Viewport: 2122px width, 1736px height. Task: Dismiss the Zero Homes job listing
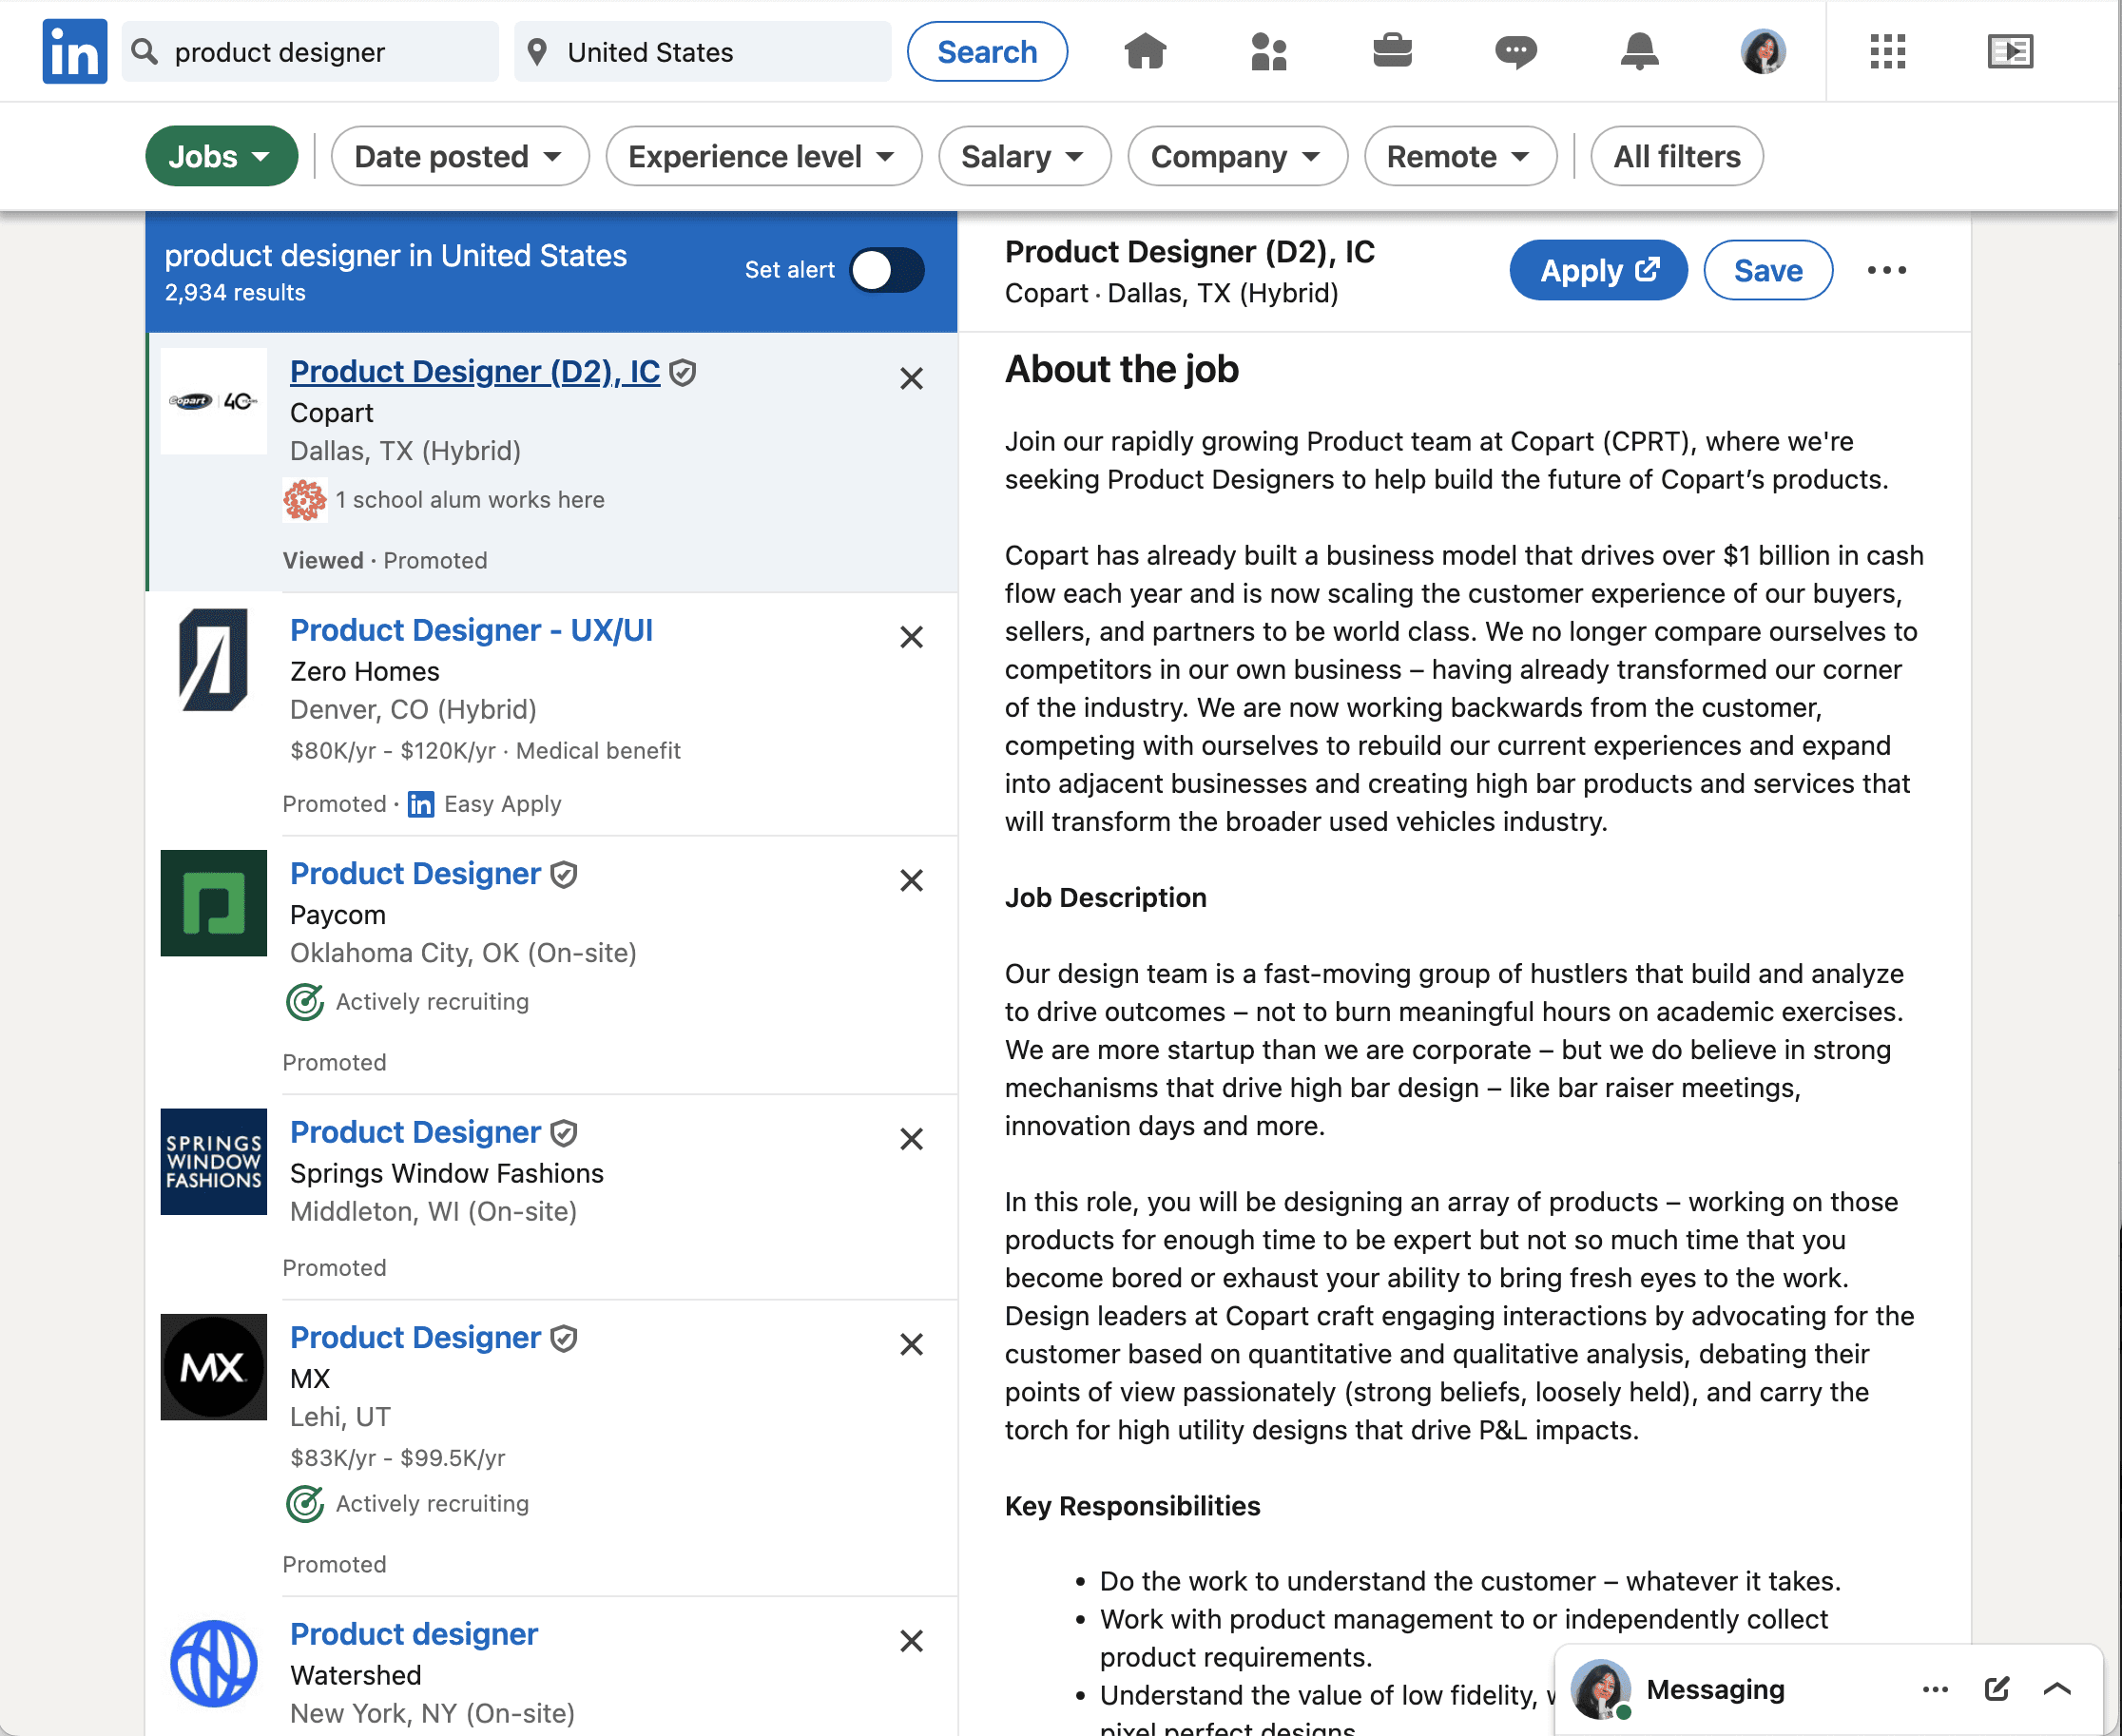tap(911, 637)
